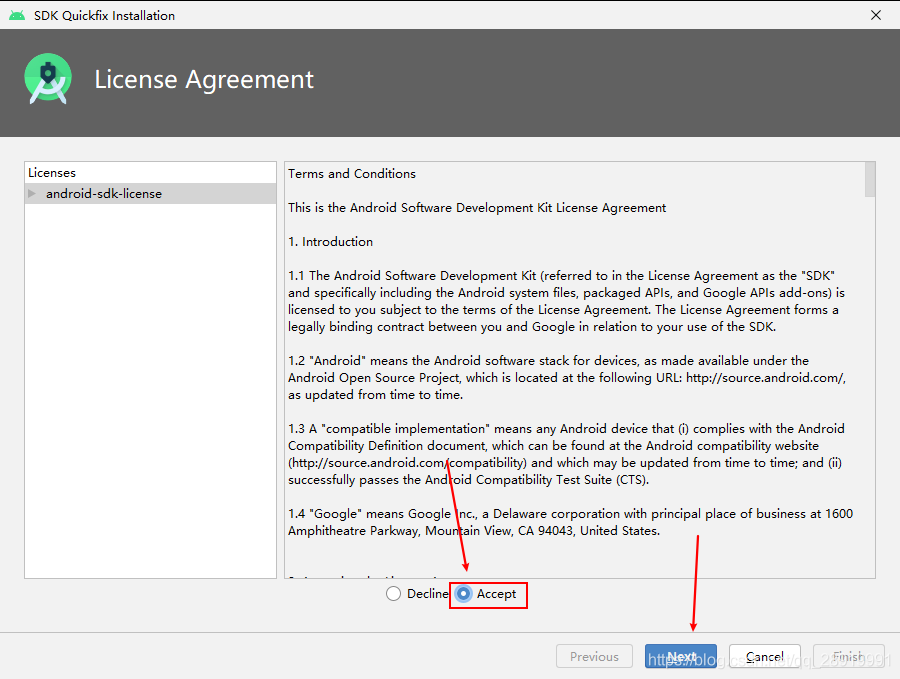
Task: Click the license text scrollbar thumb
Action: 870,179
